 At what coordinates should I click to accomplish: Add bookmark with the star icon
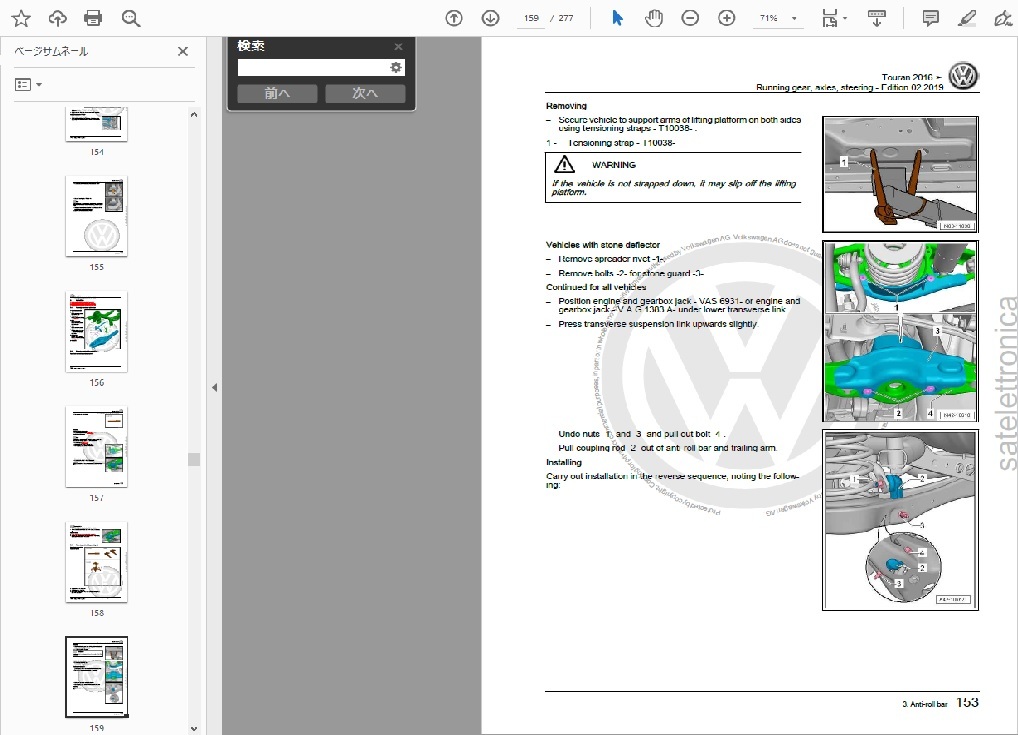21,18
